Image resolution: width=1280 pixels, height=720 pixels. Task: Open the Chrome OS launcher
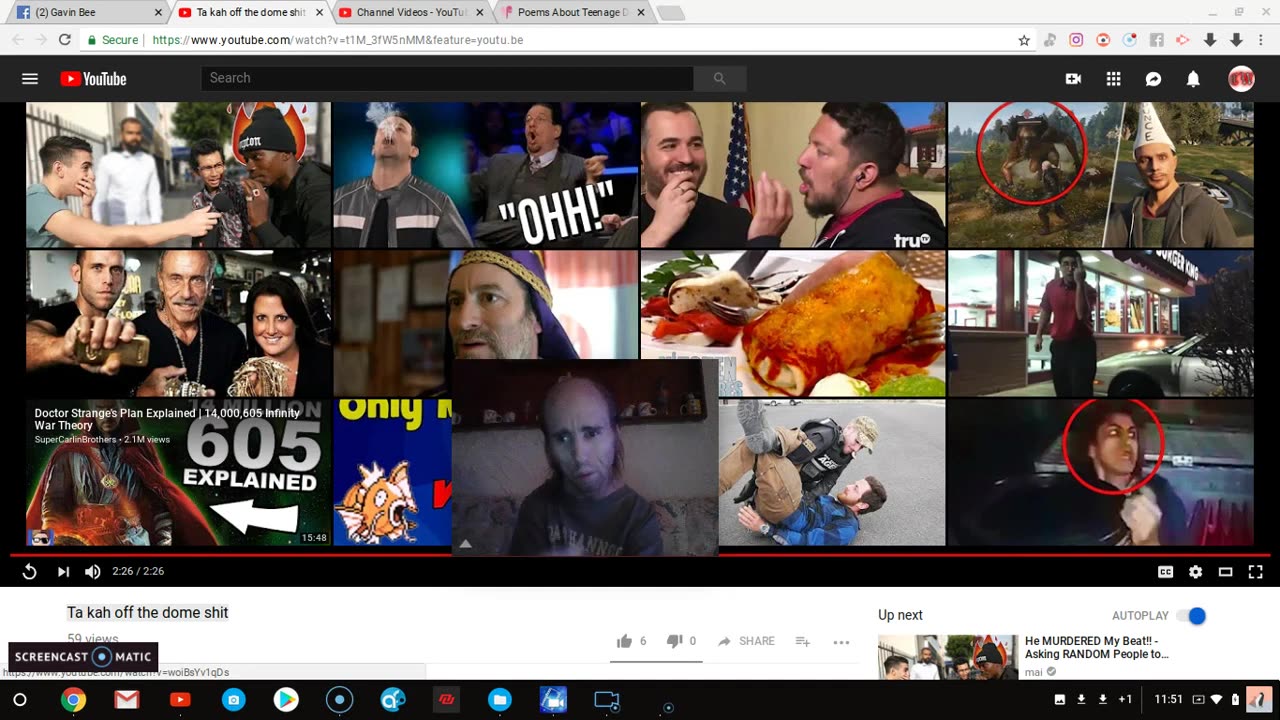tap(20, 700)
